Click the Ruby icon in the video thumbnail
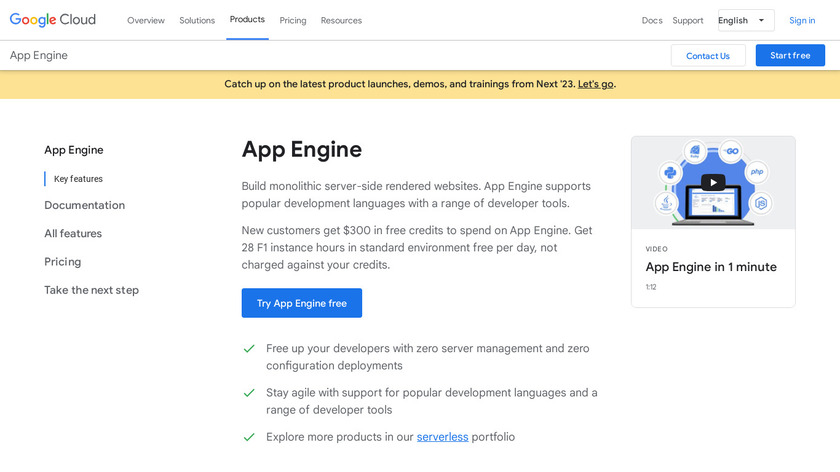This screenshot has width=840, height=472. 695,152
